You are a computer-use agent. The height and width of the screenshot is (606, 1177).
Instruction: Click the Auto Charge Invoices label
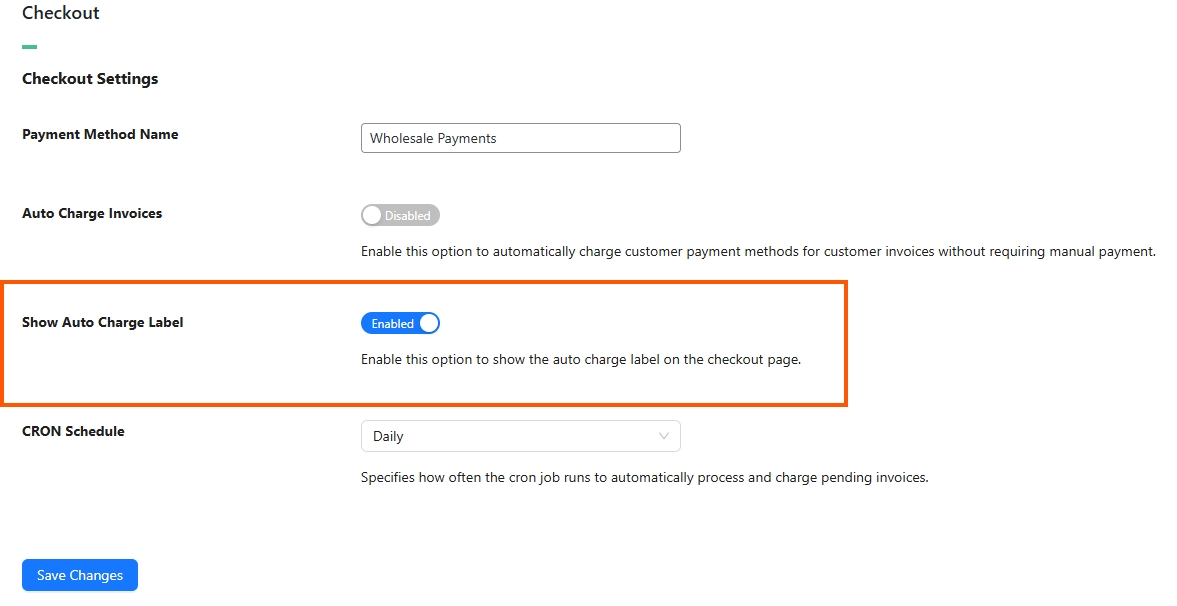[92, 213]
